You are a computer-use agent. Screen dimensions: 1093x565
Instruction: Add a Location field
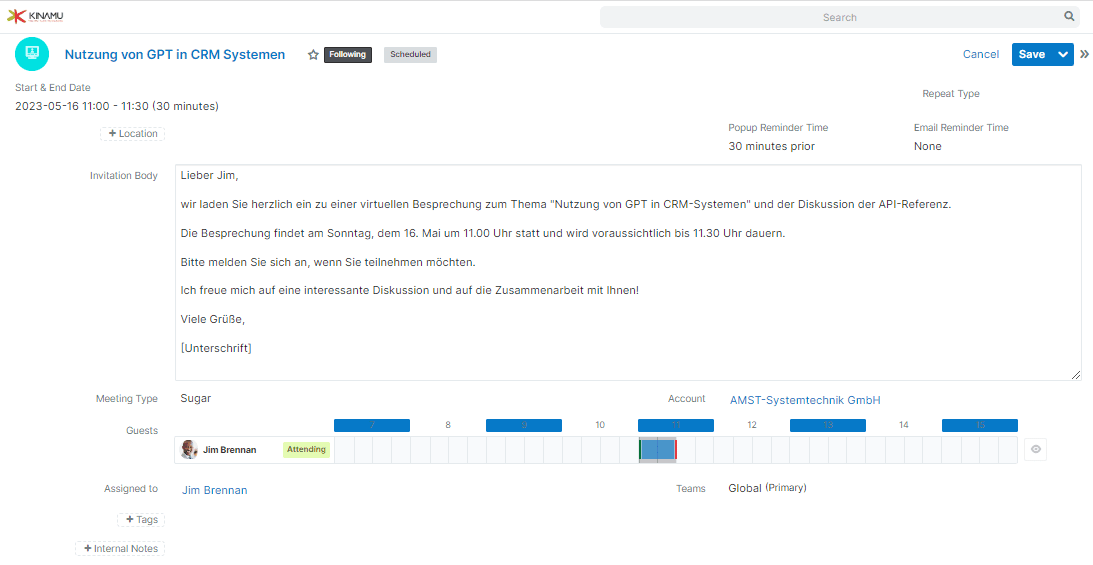pyautogui.click(x=132, y=133)
